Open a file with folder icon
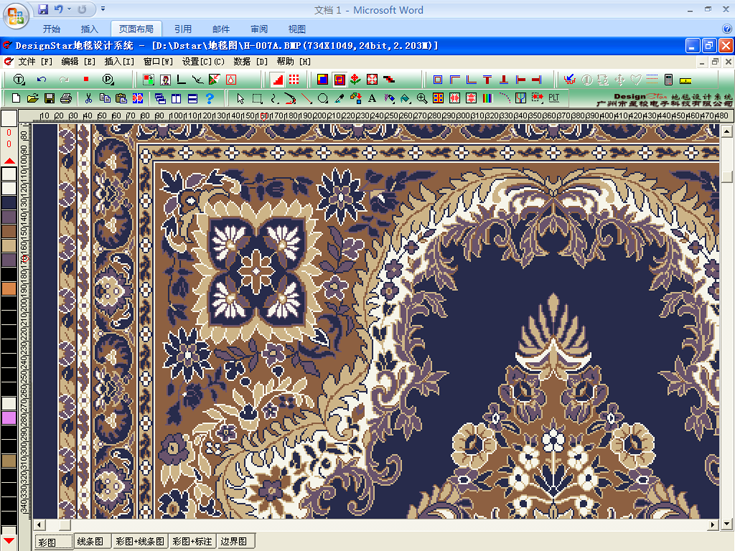Viewport: 735px width, 551px height. pos(32,98)
